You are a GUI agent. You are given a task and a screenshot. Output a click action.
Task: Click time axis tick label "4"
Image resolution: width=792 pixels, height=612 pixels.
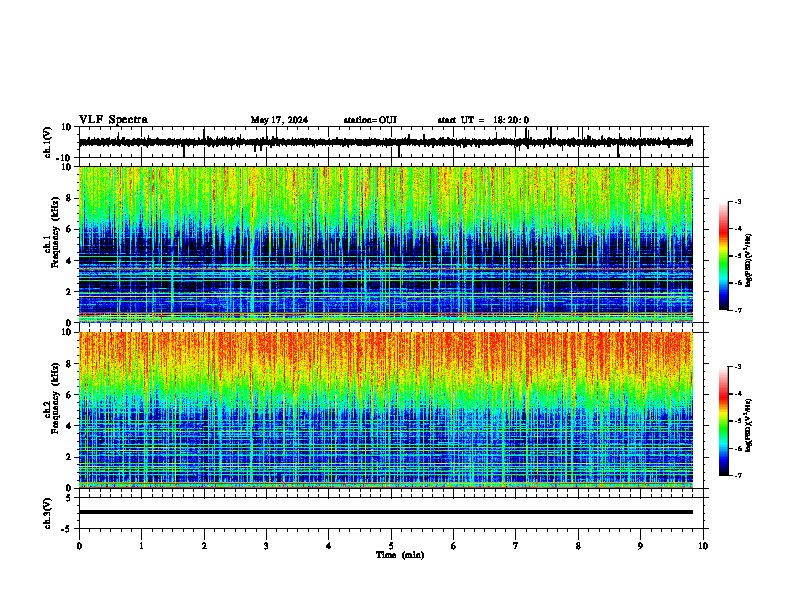(x=329, y=546)
